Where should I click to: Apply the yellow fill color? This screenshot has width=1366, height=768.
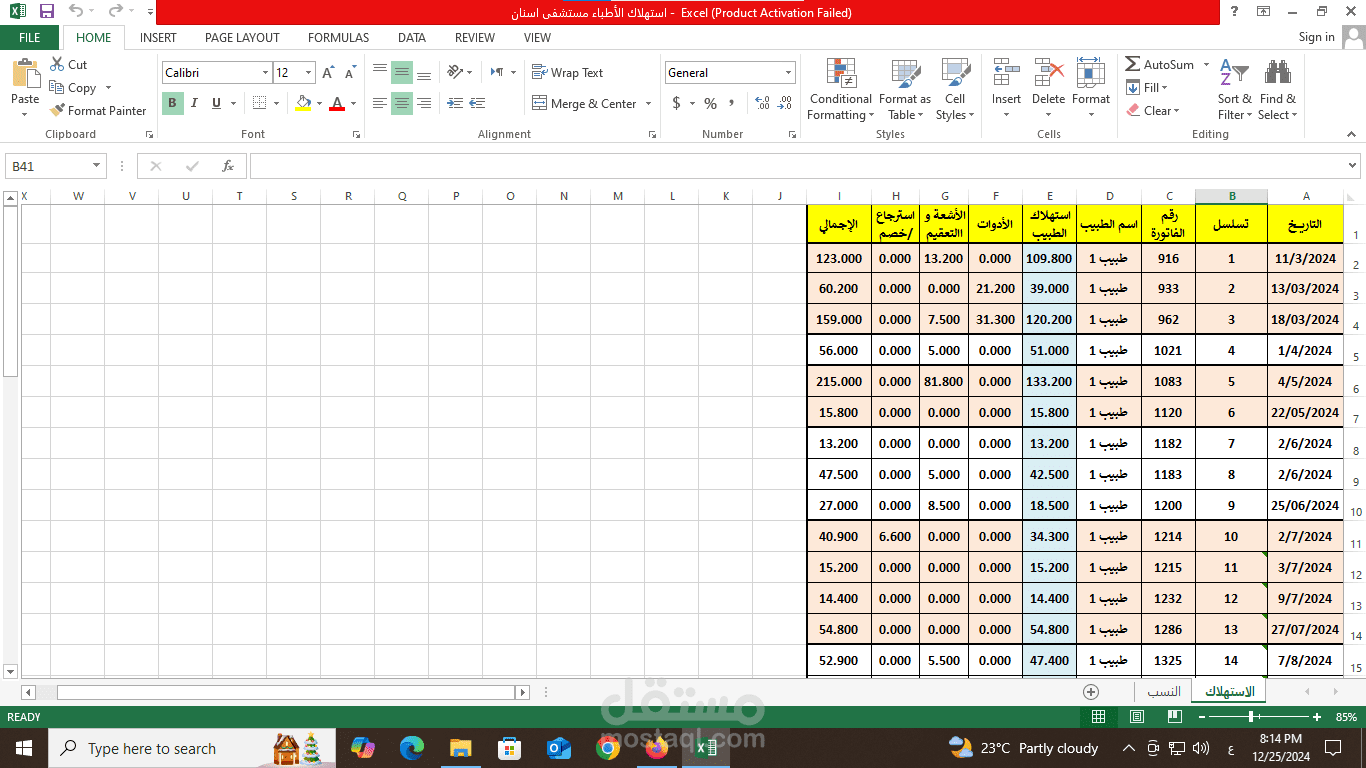click(x=304, y=103)
